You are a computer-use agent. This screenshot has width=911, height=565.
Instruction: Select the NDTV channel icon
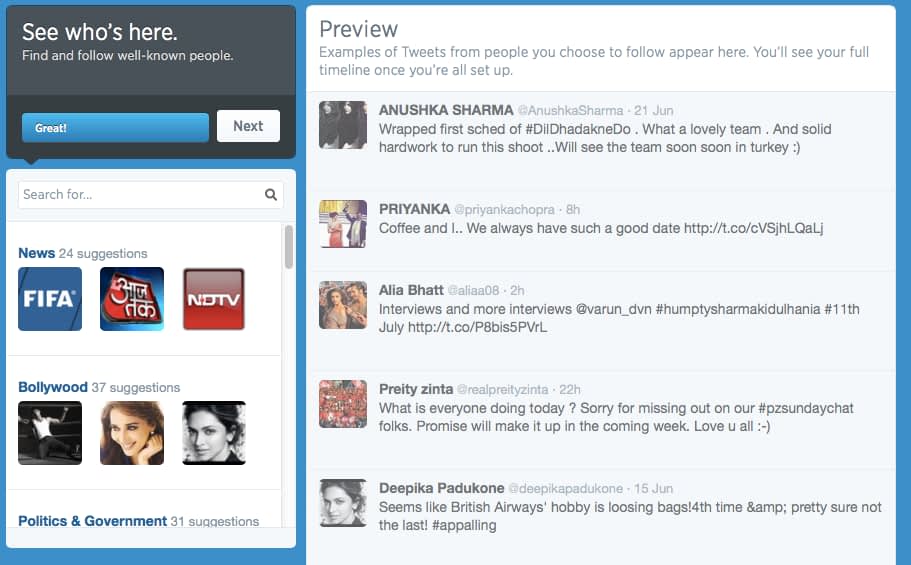[x=214, y=299]
